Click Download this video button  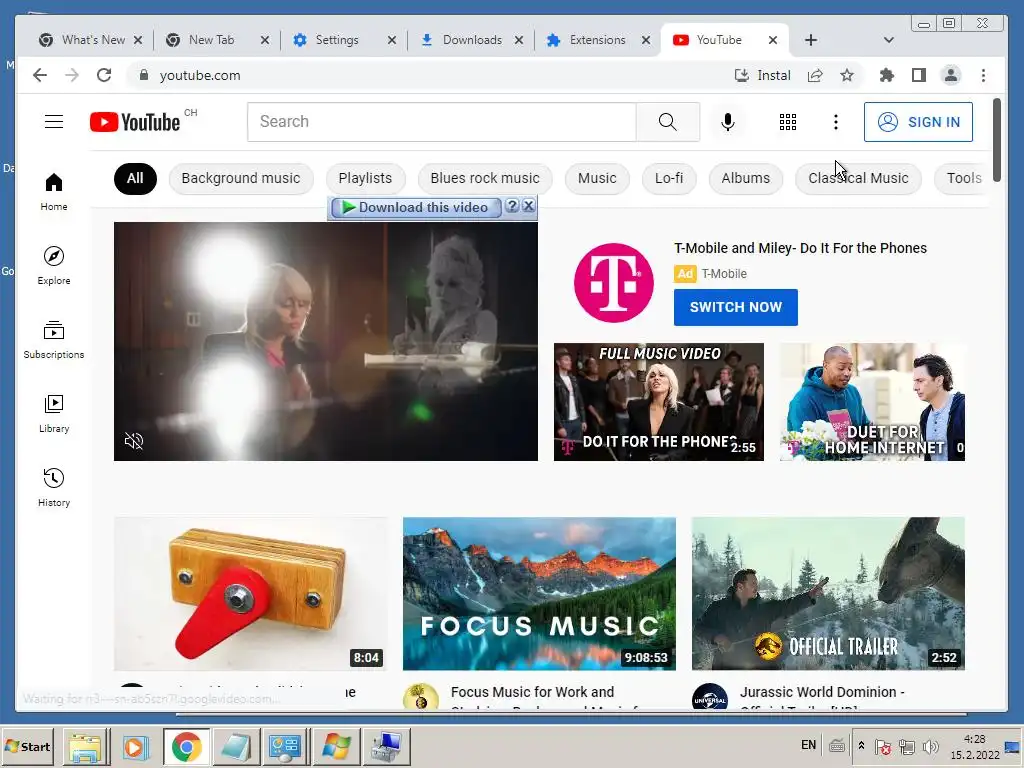pyautogui.click(x=416, y=207)
